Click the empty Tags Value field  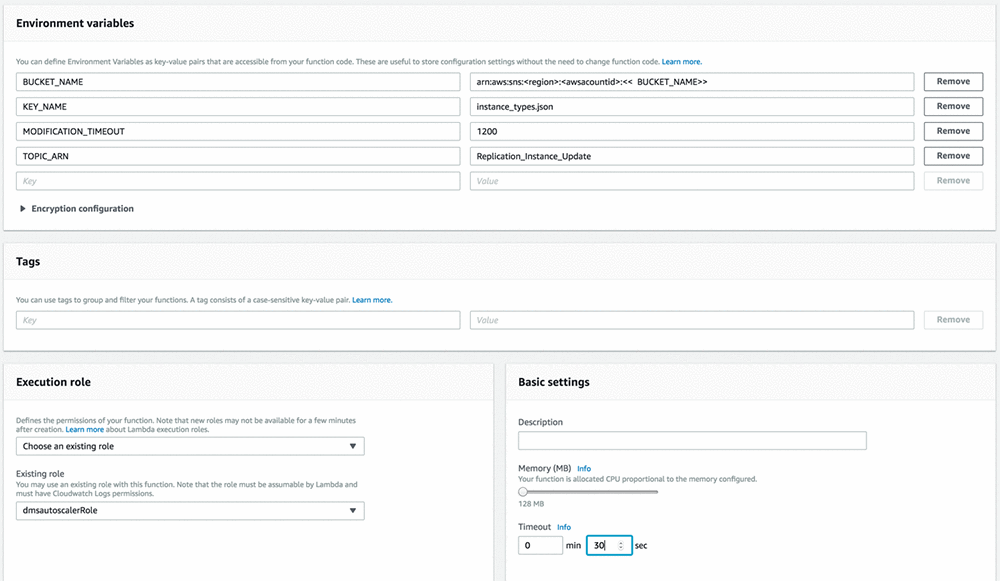(x=691, y=320)
